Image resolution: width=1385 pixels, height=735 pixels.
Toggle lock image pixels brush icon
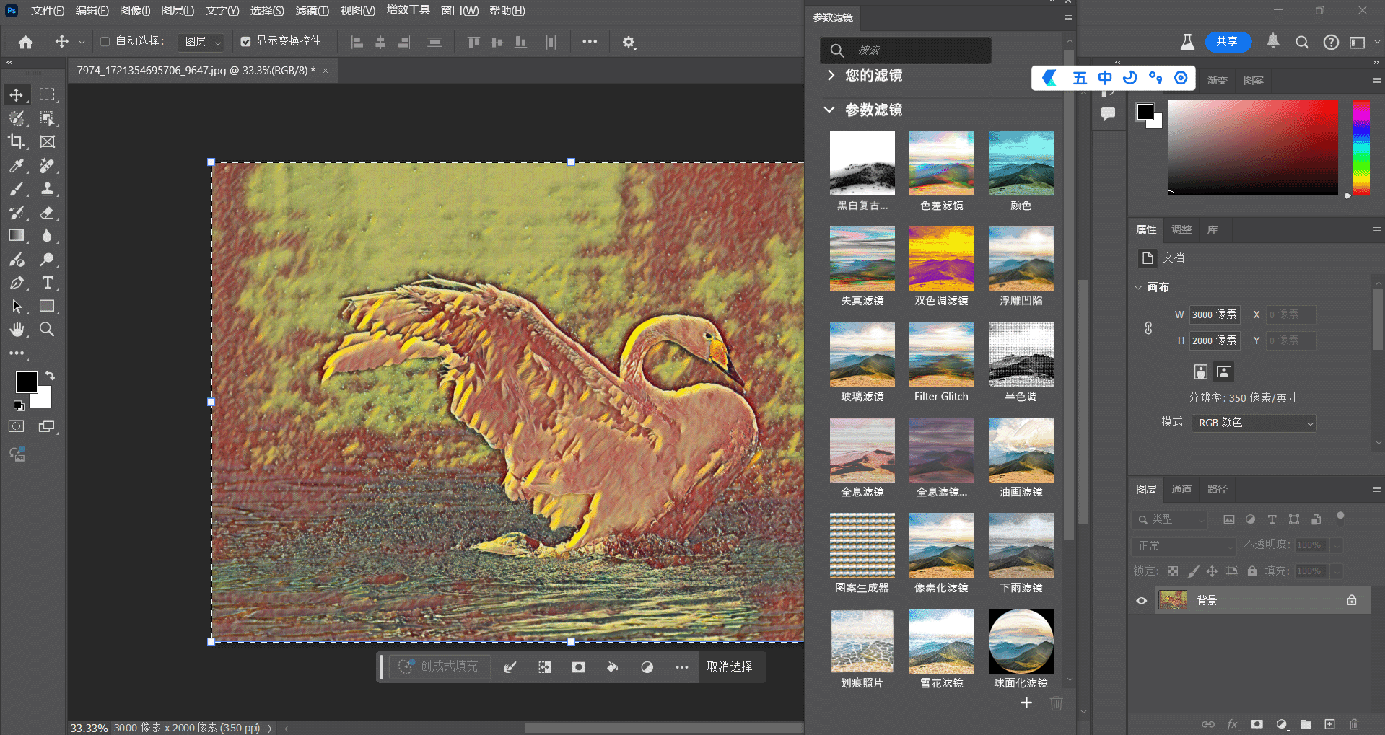(1192, 571)
